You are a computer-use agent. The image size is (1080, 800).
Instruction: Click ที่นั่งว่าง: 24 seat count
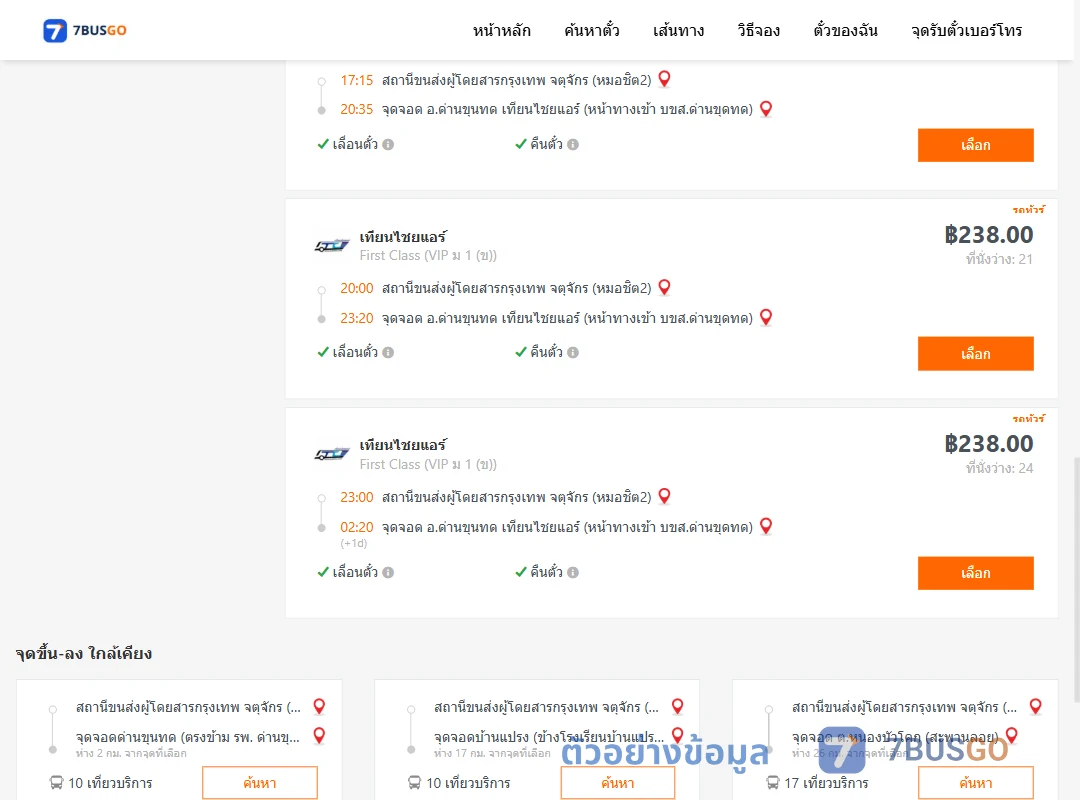999,468
